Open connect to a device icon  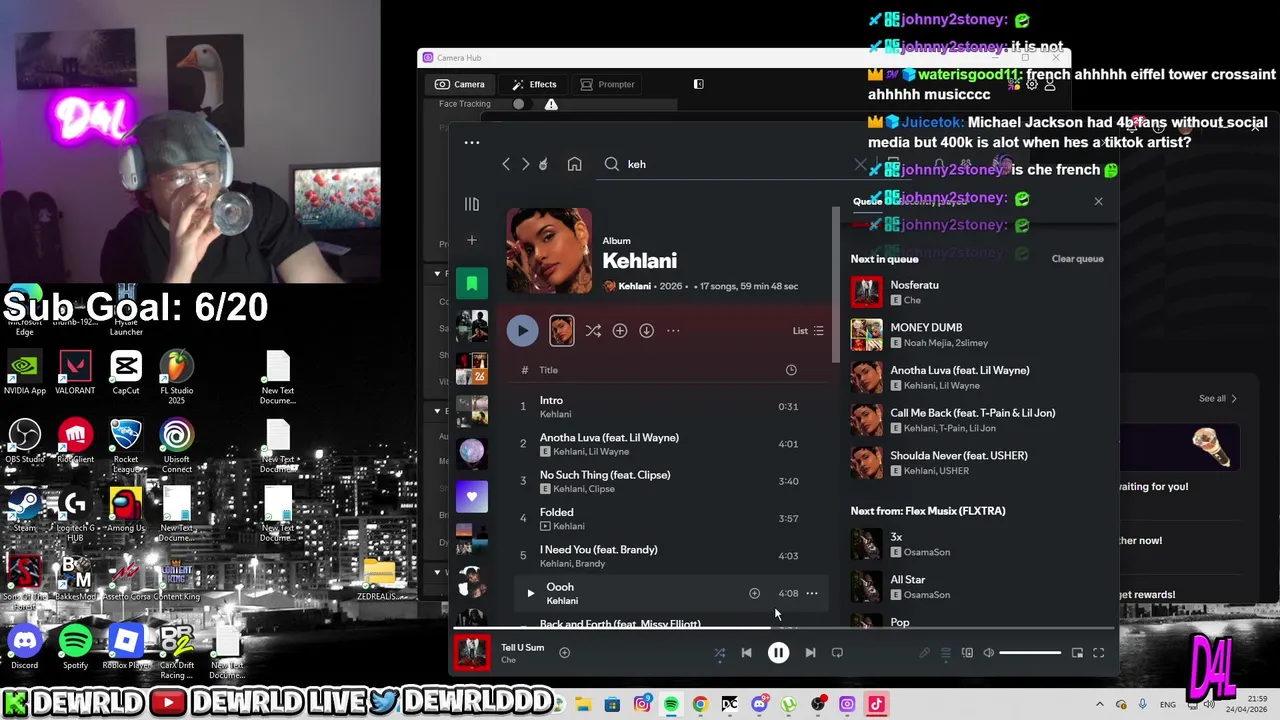pyautogui.click(x=967, y=653)
